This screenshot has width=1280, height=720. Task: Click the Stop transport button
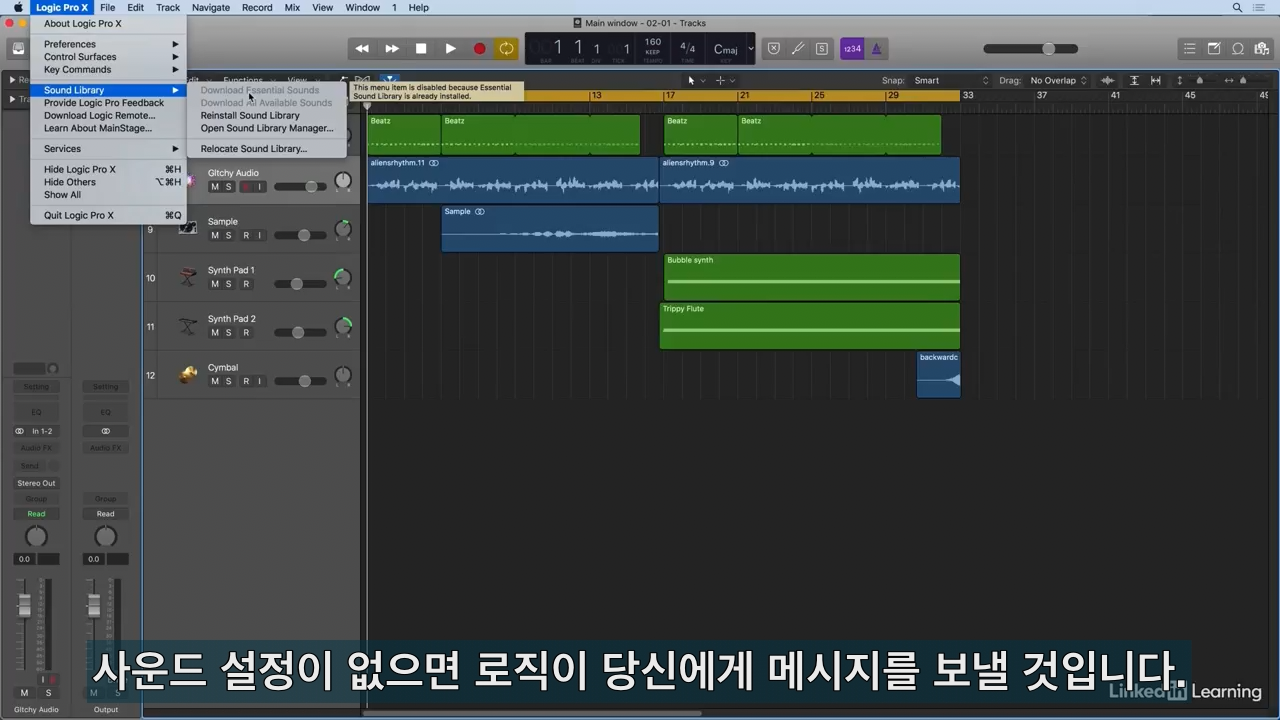click(x=421, y=48)
